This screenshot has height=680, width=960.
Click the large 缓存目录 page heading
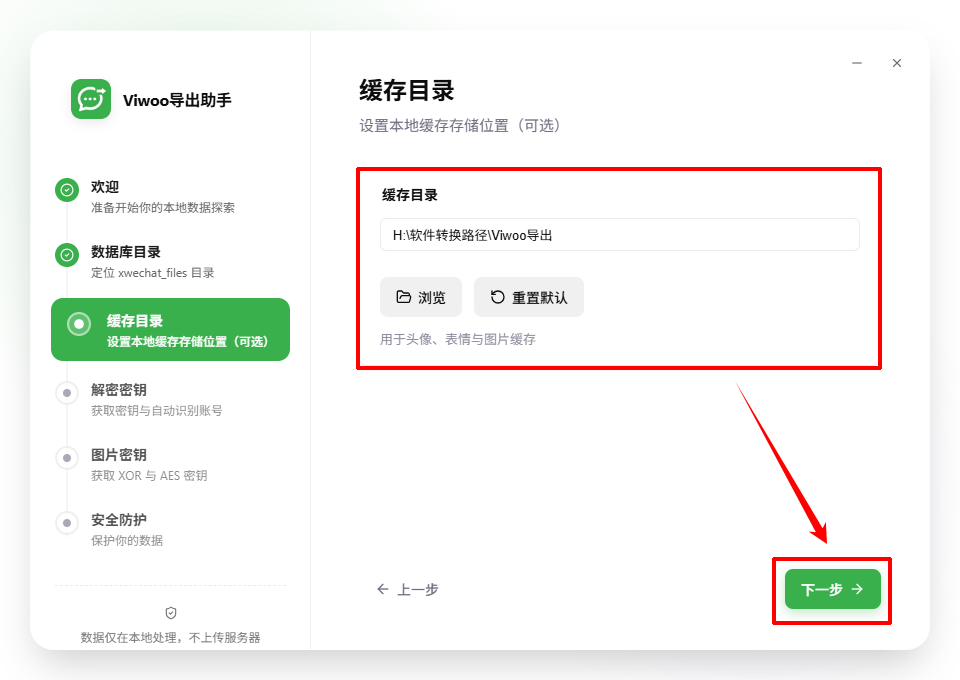pyautogui.click(x=407, y=91)
